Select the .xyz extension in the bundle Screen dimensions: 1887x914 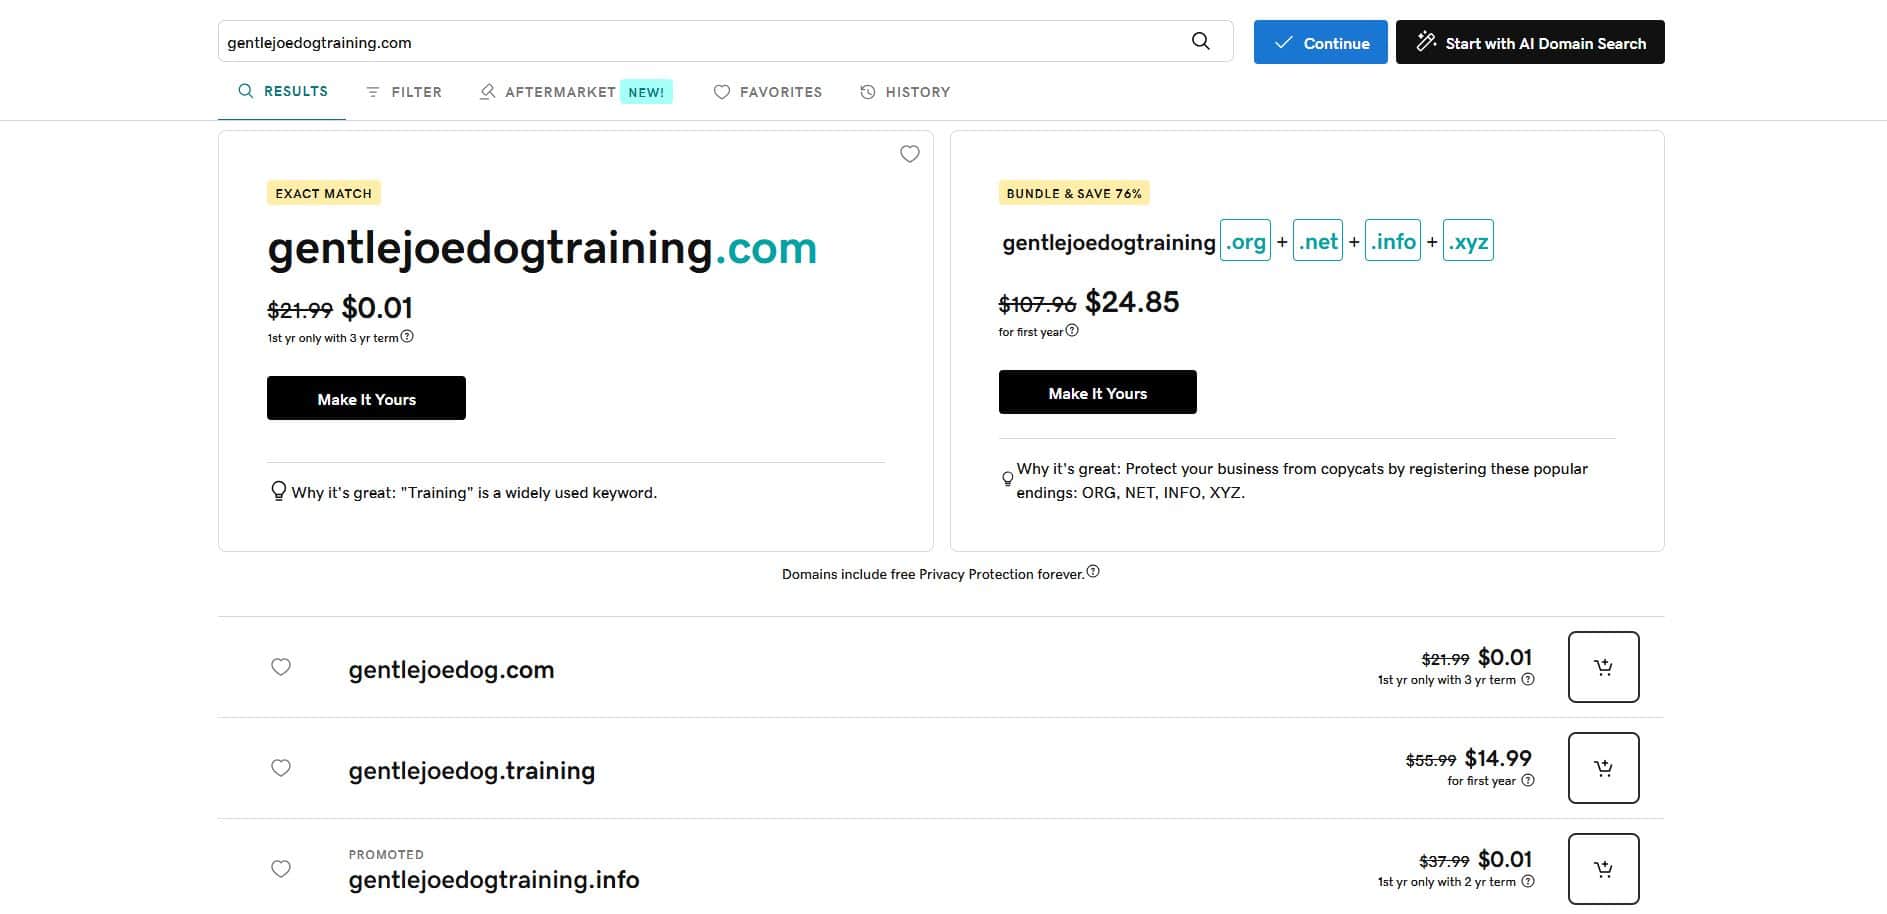click(1467, 240)
